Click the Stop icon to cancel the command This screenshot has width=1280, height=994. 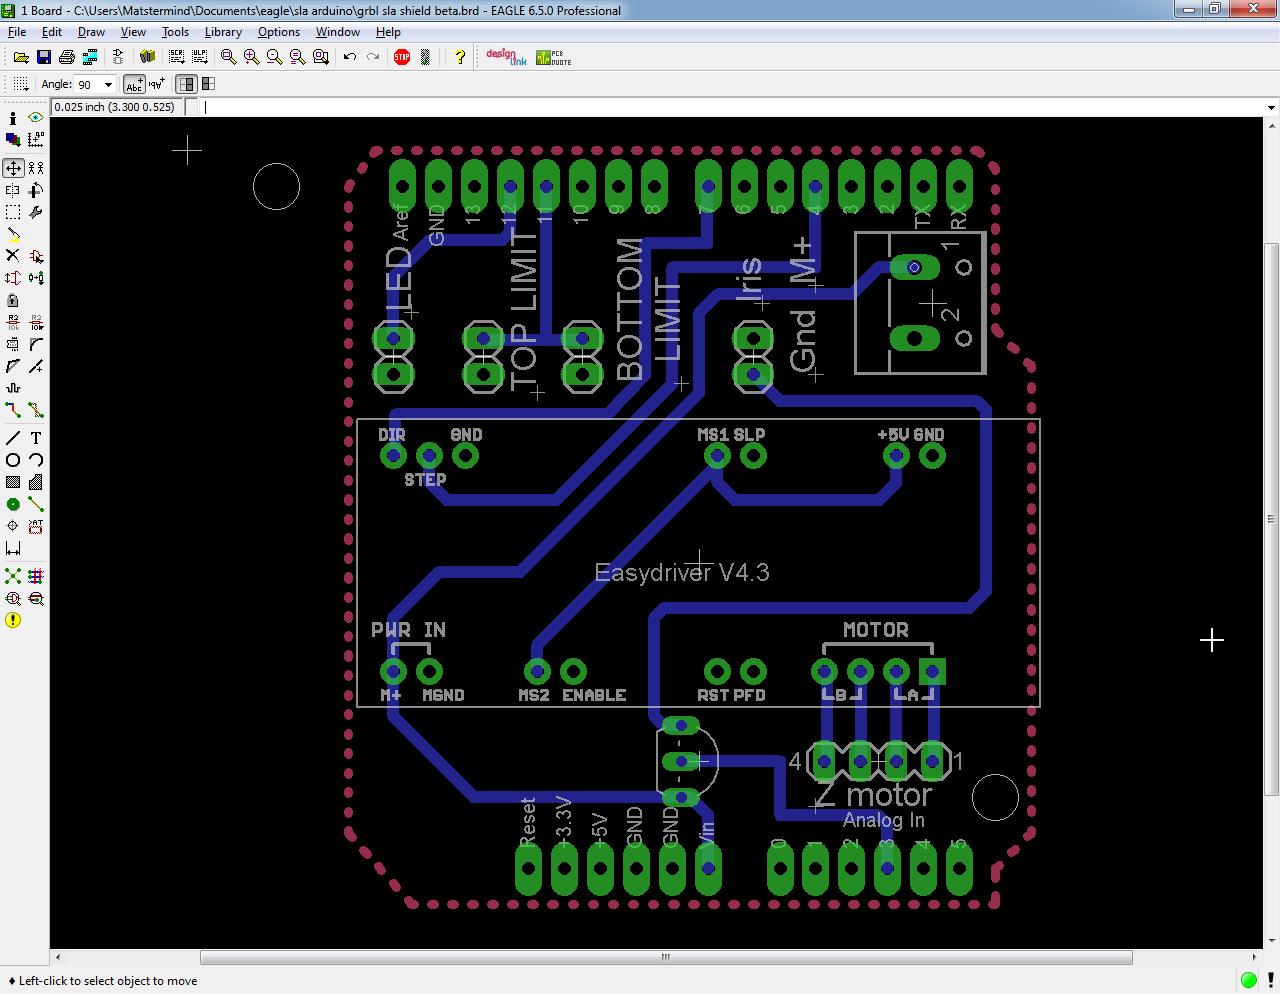point(401,57)
